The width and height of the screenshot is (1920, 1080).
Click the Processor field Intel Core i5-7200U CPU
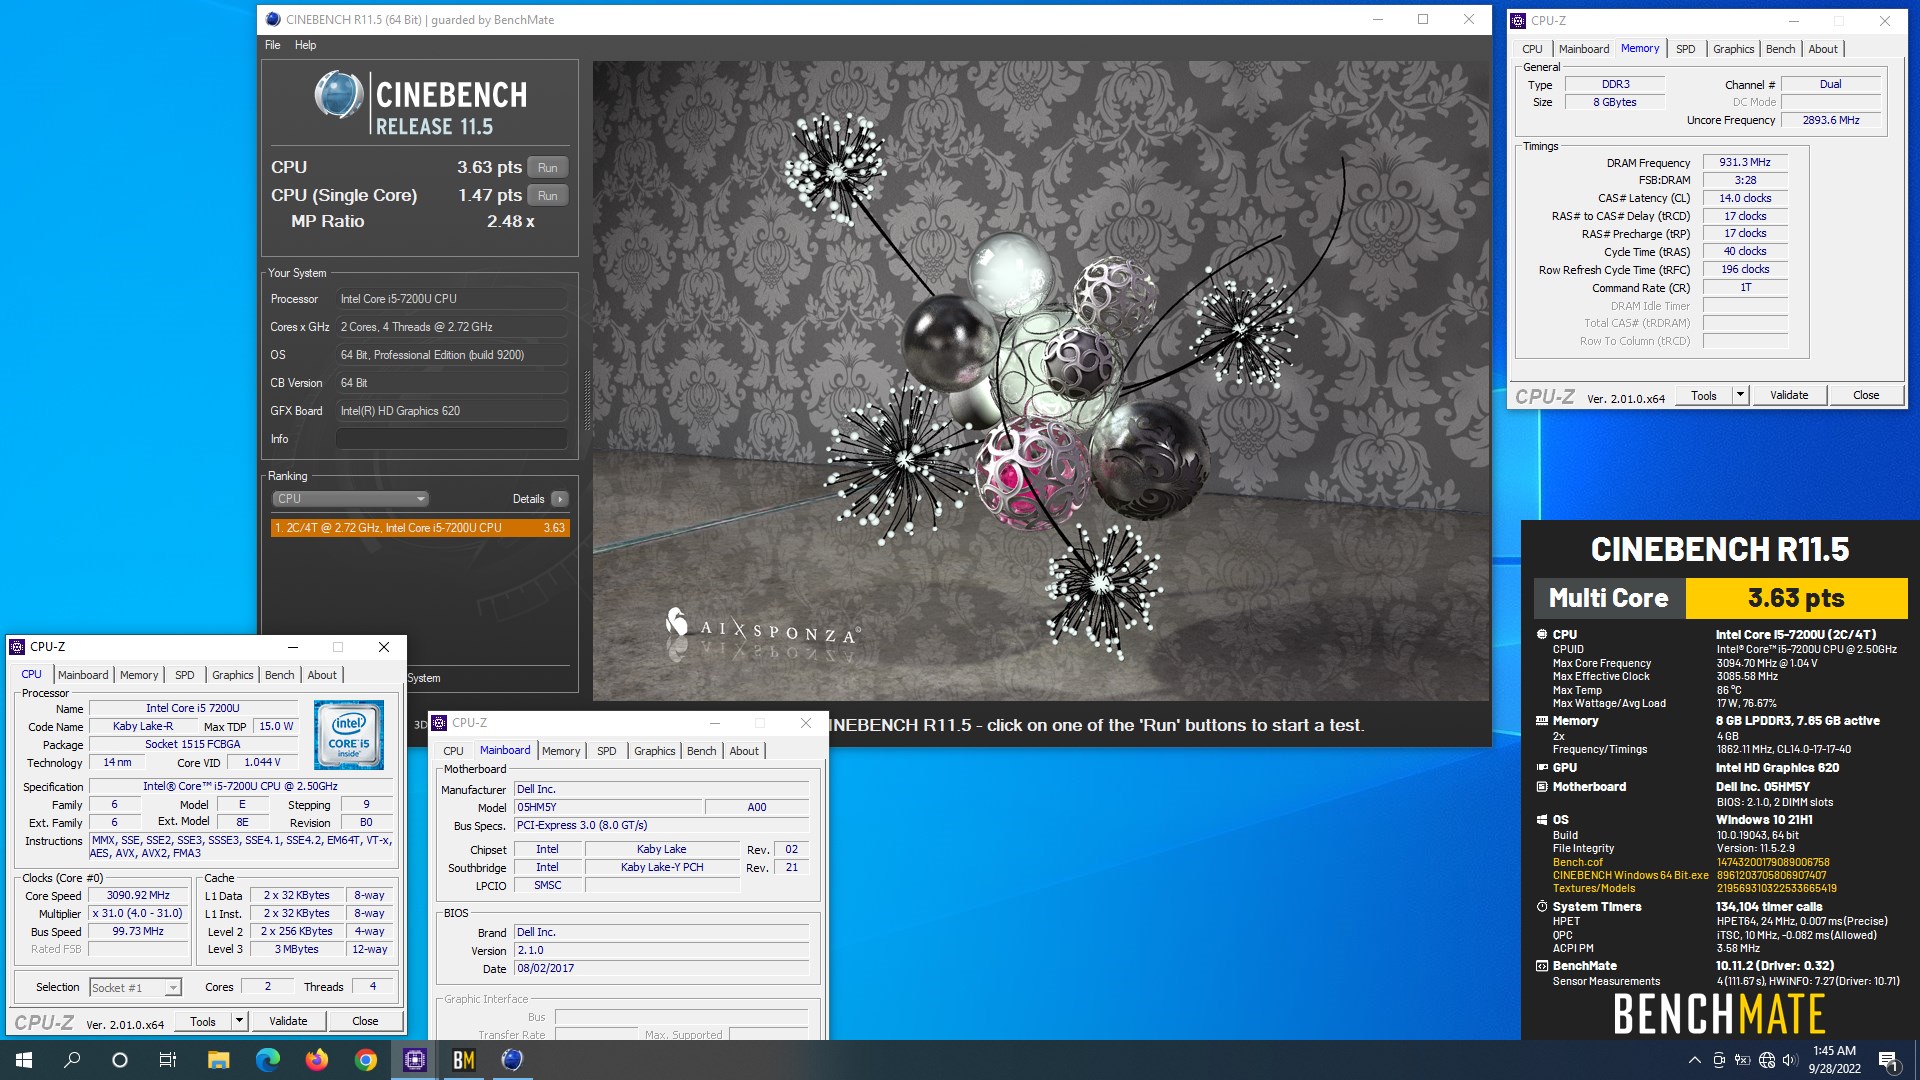pos(452,299)
